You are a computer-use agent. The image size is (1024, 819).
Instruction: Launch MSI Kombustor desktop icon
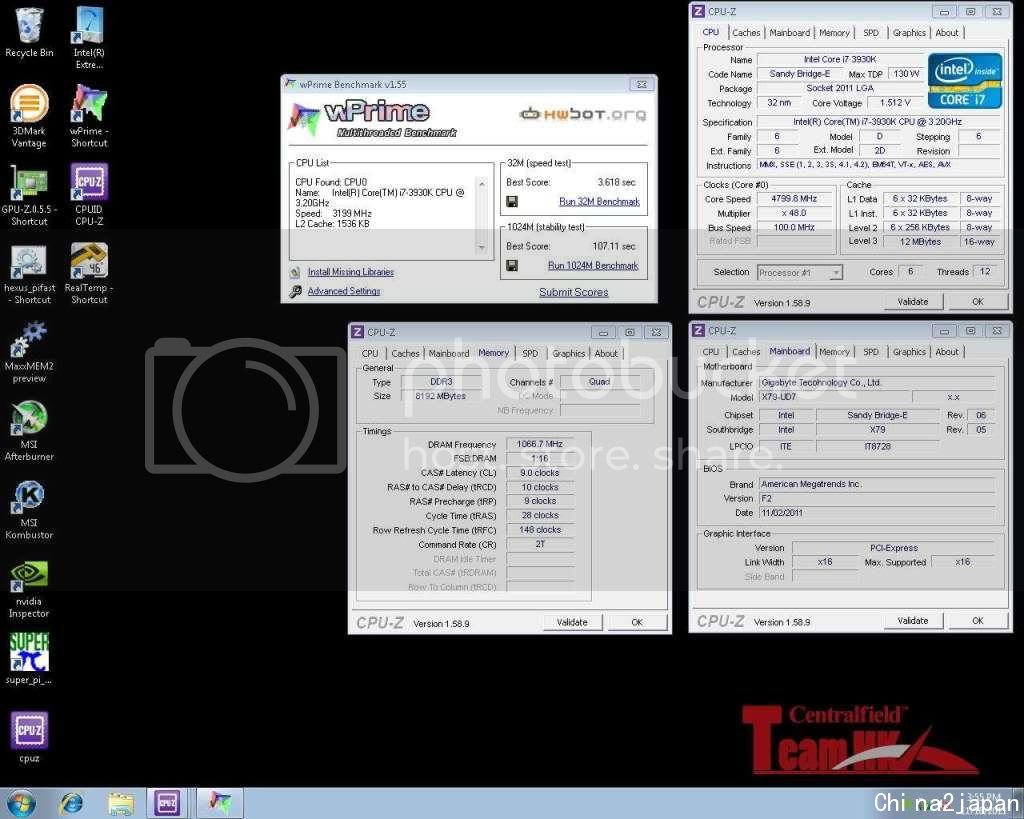point(29,509)
